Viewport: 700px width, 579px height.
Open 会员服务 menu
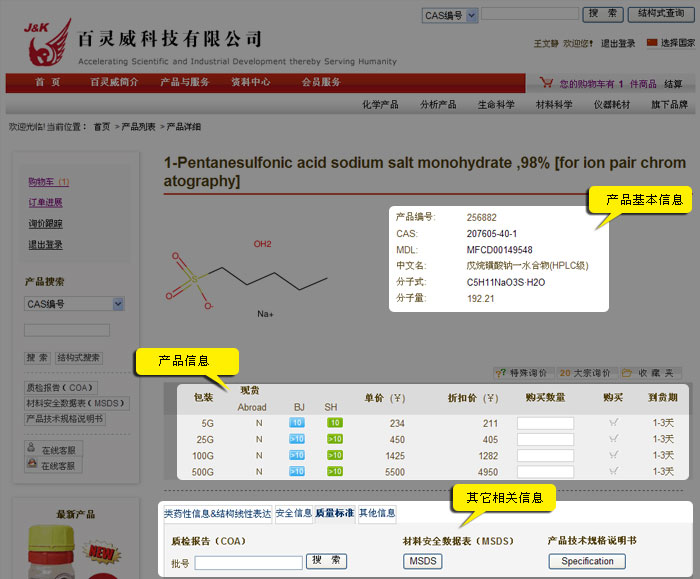(x=321, y=82)
